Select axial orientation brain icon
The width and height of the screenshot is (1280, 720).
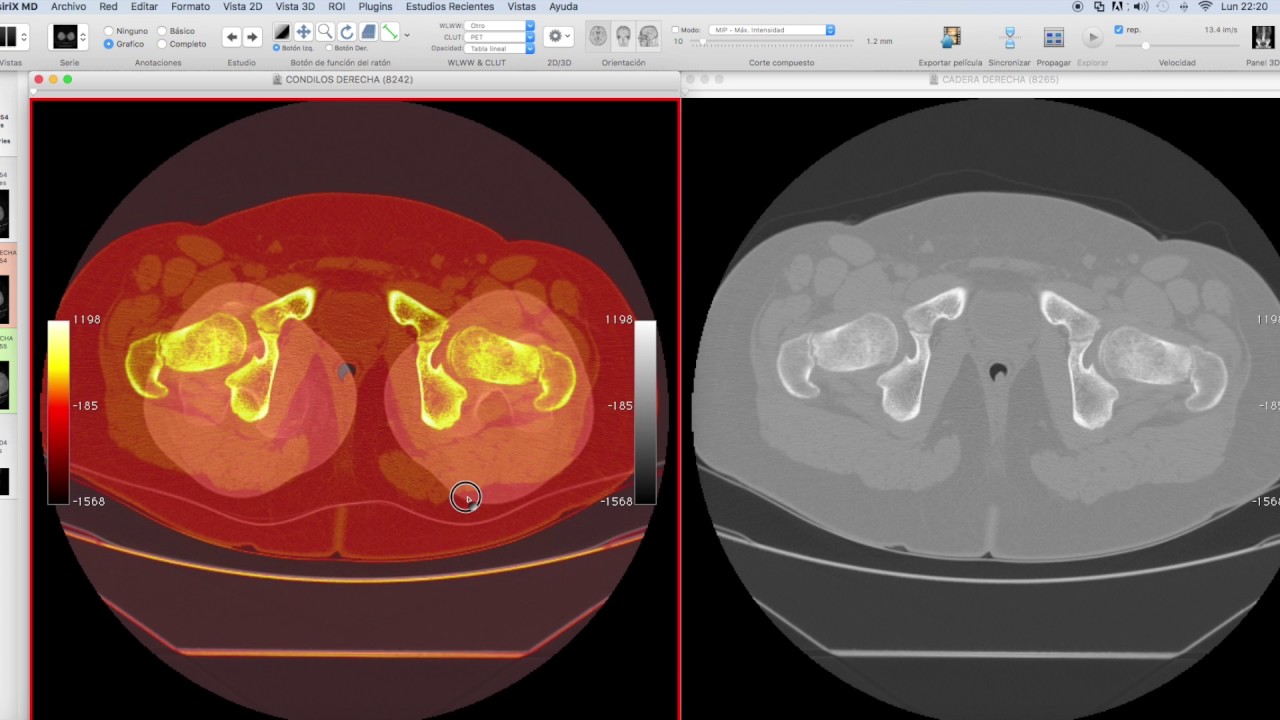tap(598, 36)
